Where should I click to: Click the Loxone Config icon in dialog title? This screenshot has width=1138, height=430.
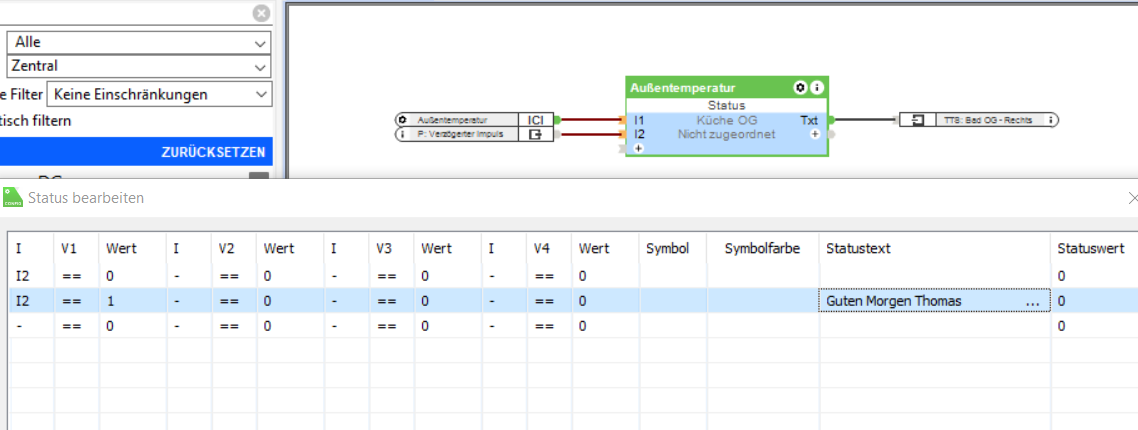(12, 197)
